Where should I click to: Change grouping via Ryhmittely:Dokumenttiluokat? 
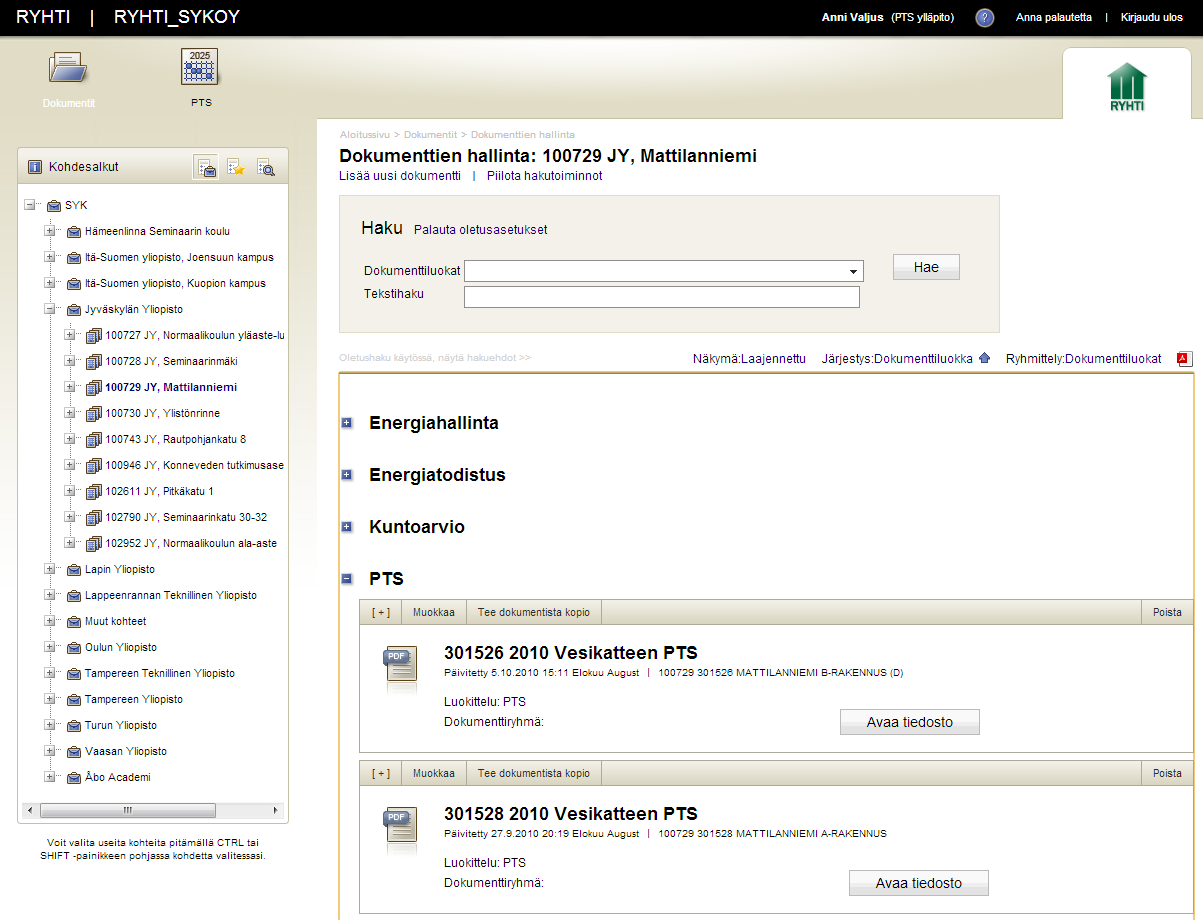[1084, 358]
